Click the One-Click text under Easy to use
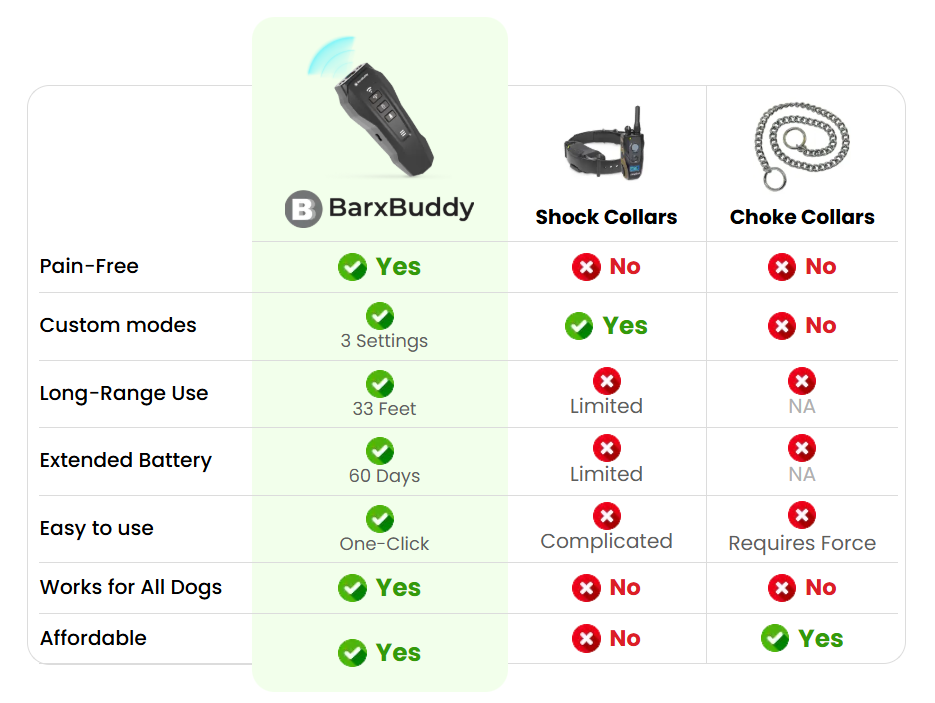 click(384, 544)
